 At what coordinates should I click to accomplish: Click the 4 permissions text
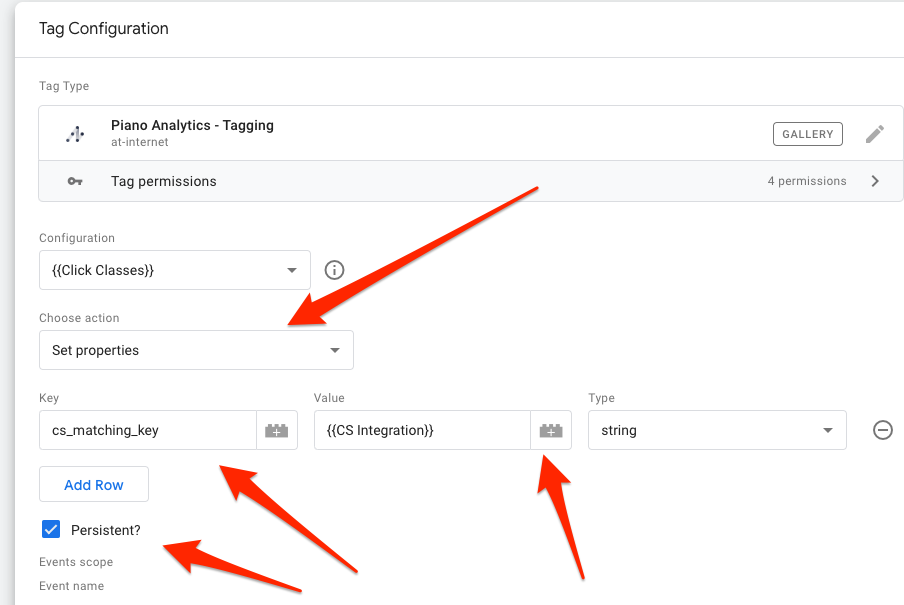point(807,181)
